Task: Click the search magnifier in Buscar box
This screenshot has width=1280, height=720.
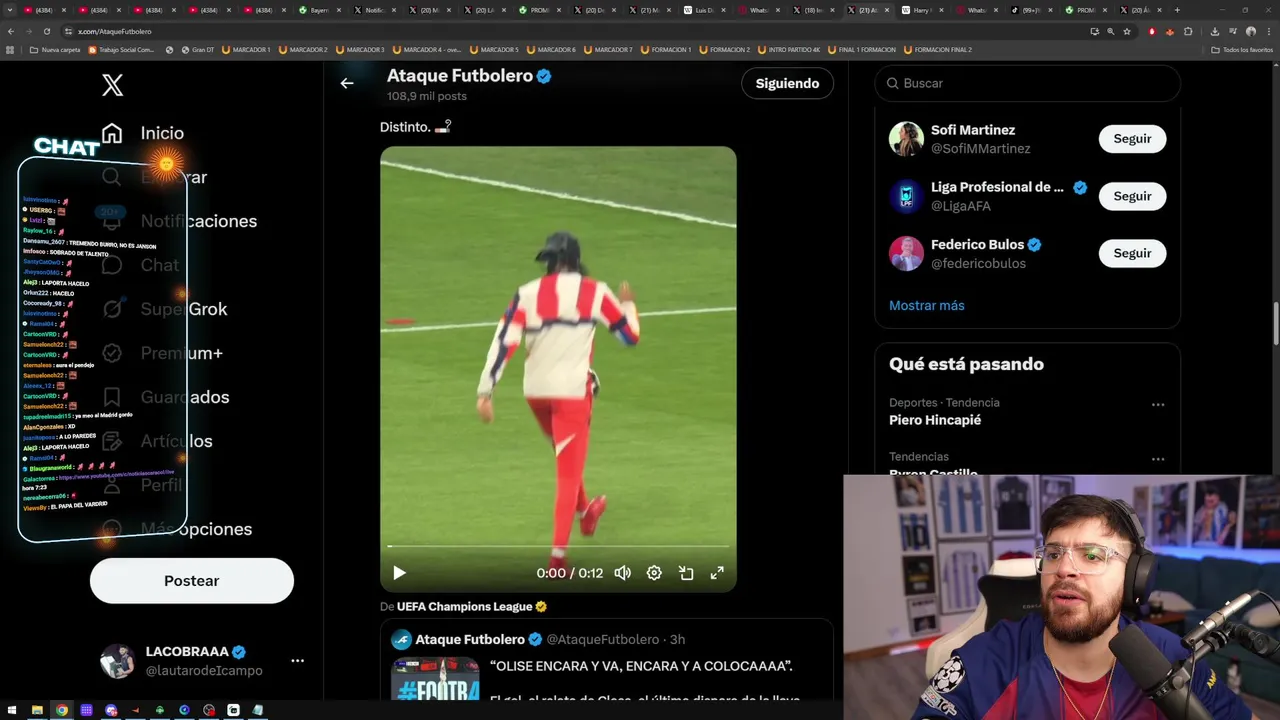Action: (892, 83)
